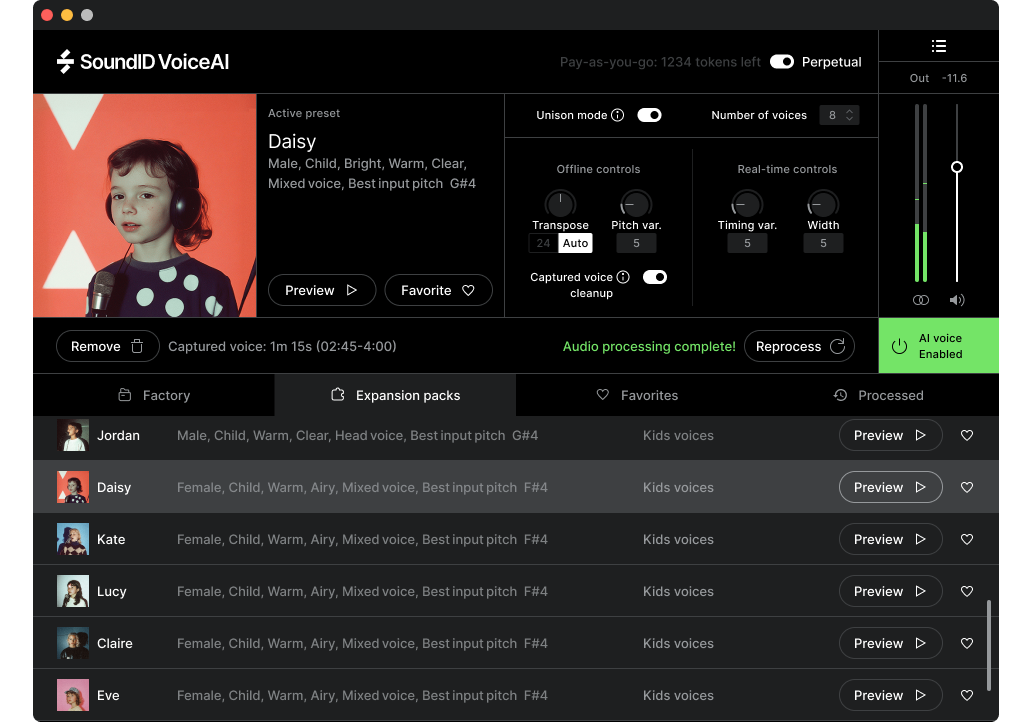Favorite the Eve voice heart icon

pos(967,696)
